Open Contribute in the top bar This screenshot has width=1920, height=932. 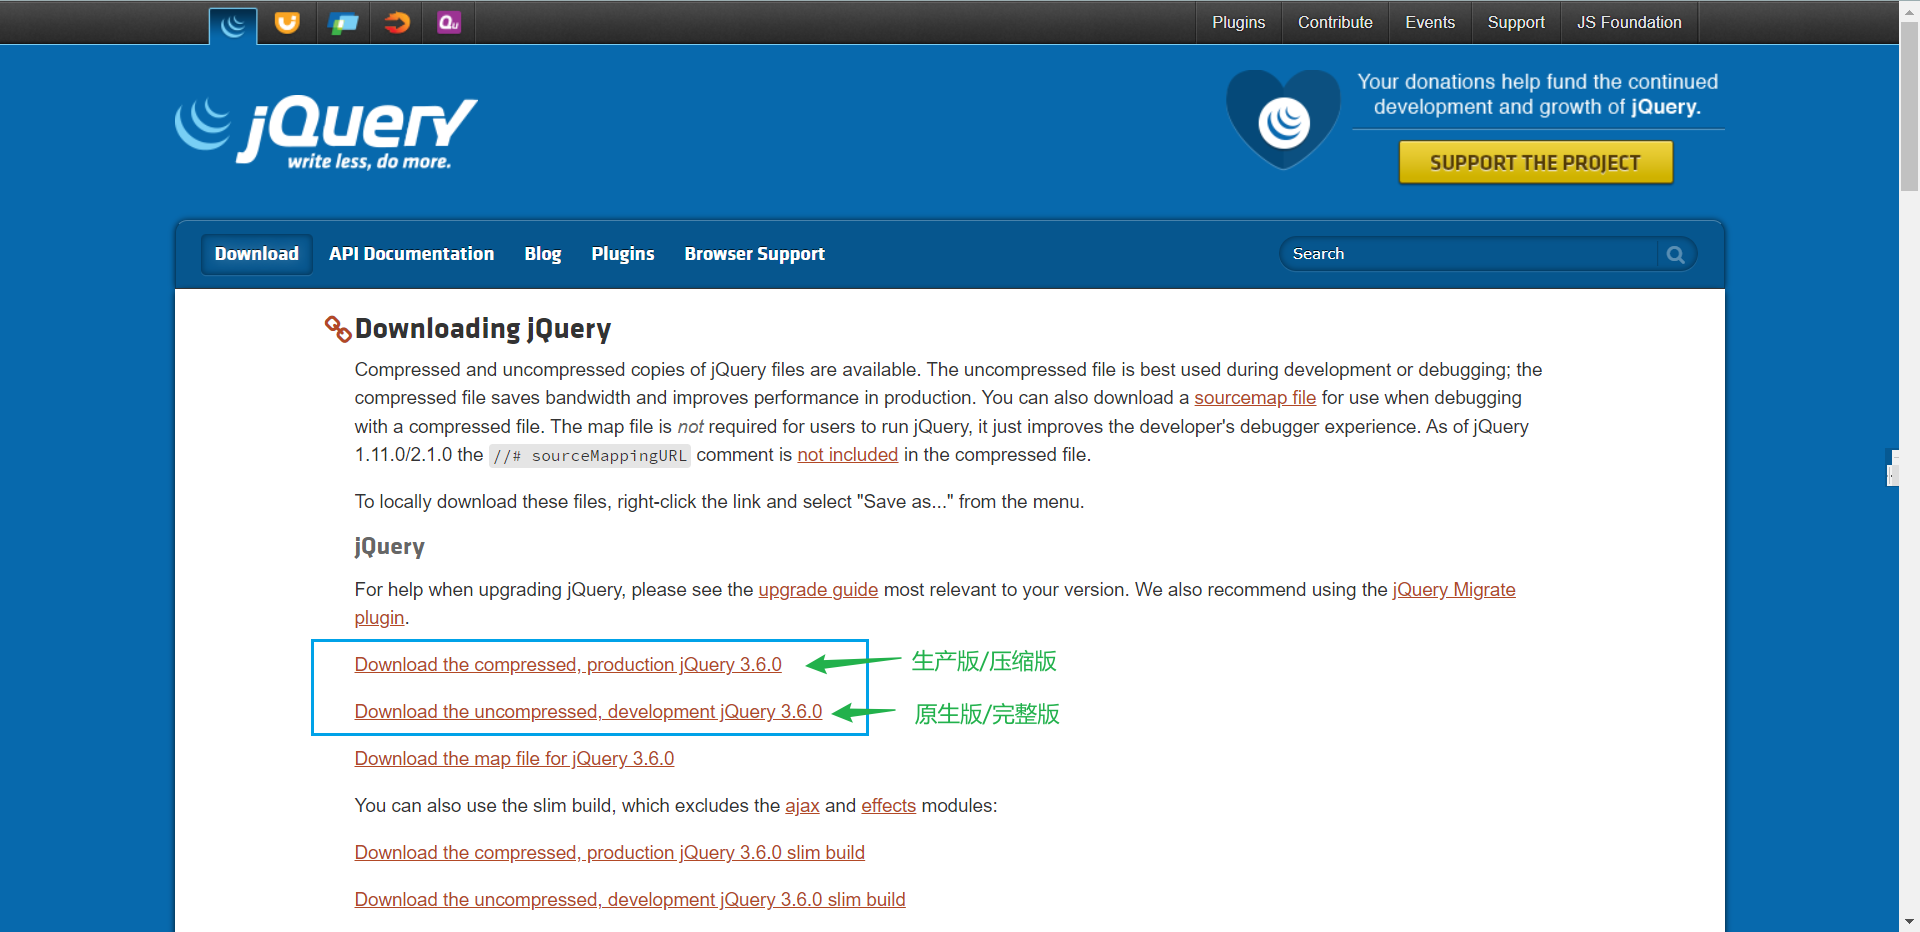[x=1335, y=22]
